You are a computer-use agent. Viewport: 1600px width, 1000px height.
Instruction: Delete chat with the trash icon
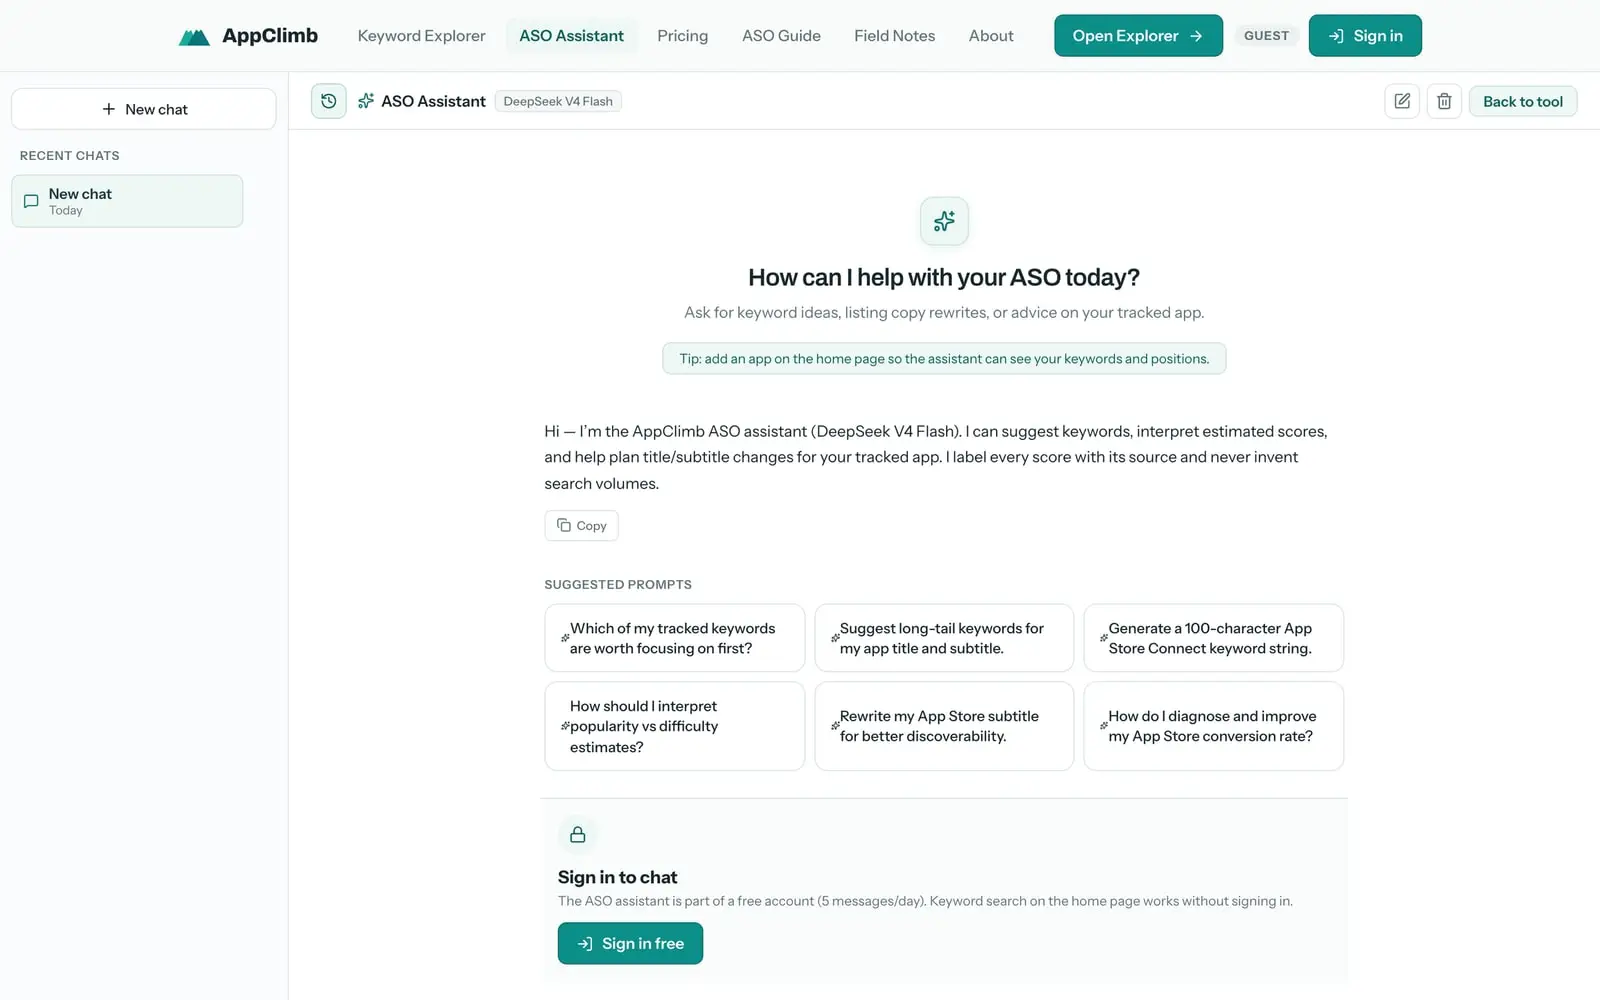[1444, 101]
